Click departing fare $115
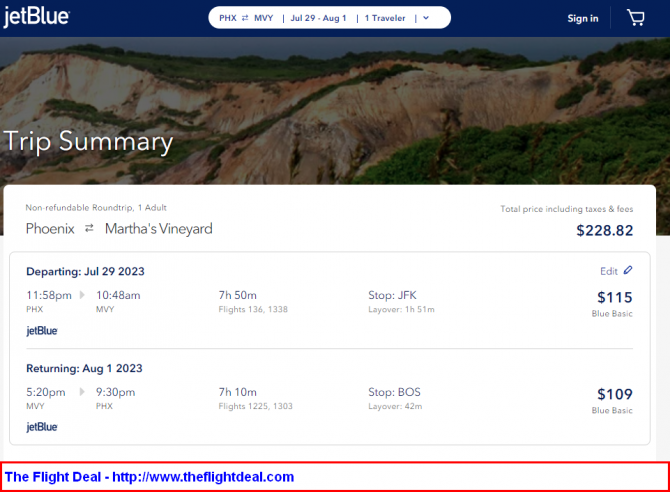The width and height of the screenshot is (670, 492). coord(614,297)
